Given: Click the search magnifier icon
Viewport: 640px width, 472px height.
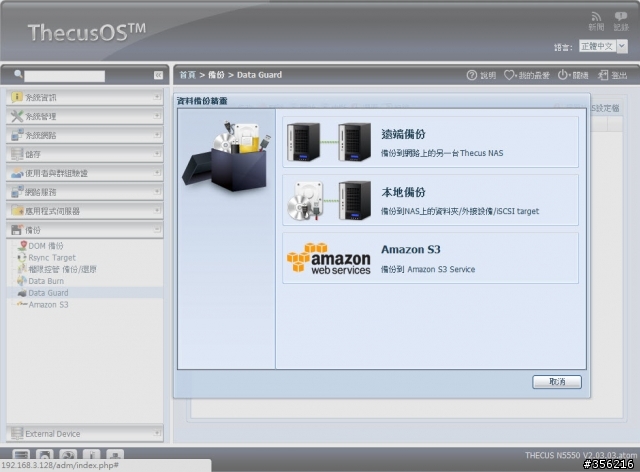Looking at the screenshot, I should pyautogui.click(x=18, y=74).
